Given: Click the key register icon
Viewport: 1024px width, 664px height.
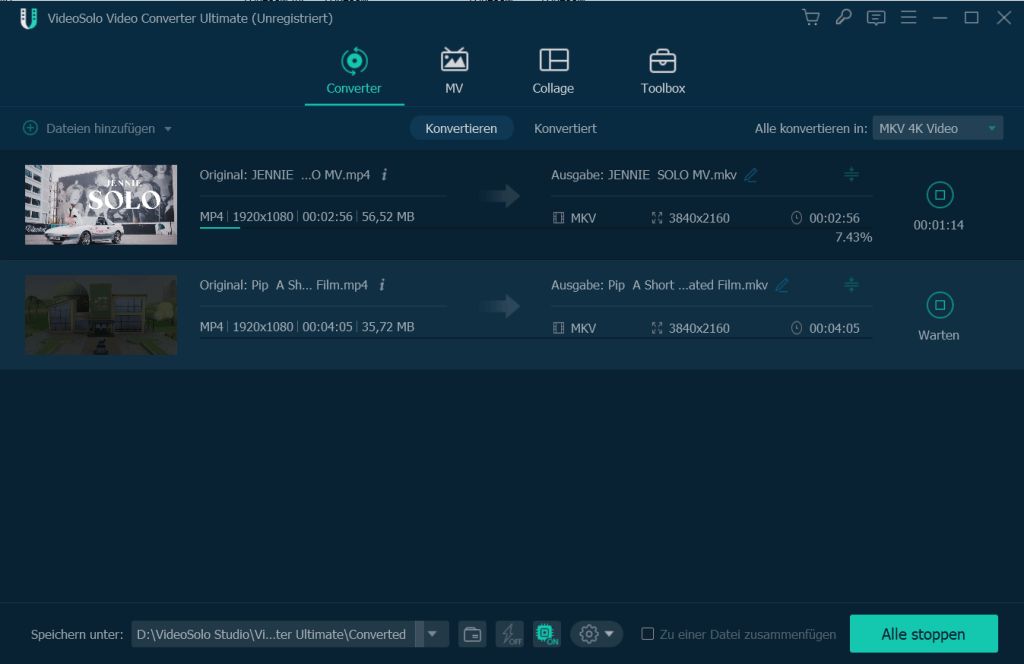Looking at the screenshot, I should (x=843, y=18).
